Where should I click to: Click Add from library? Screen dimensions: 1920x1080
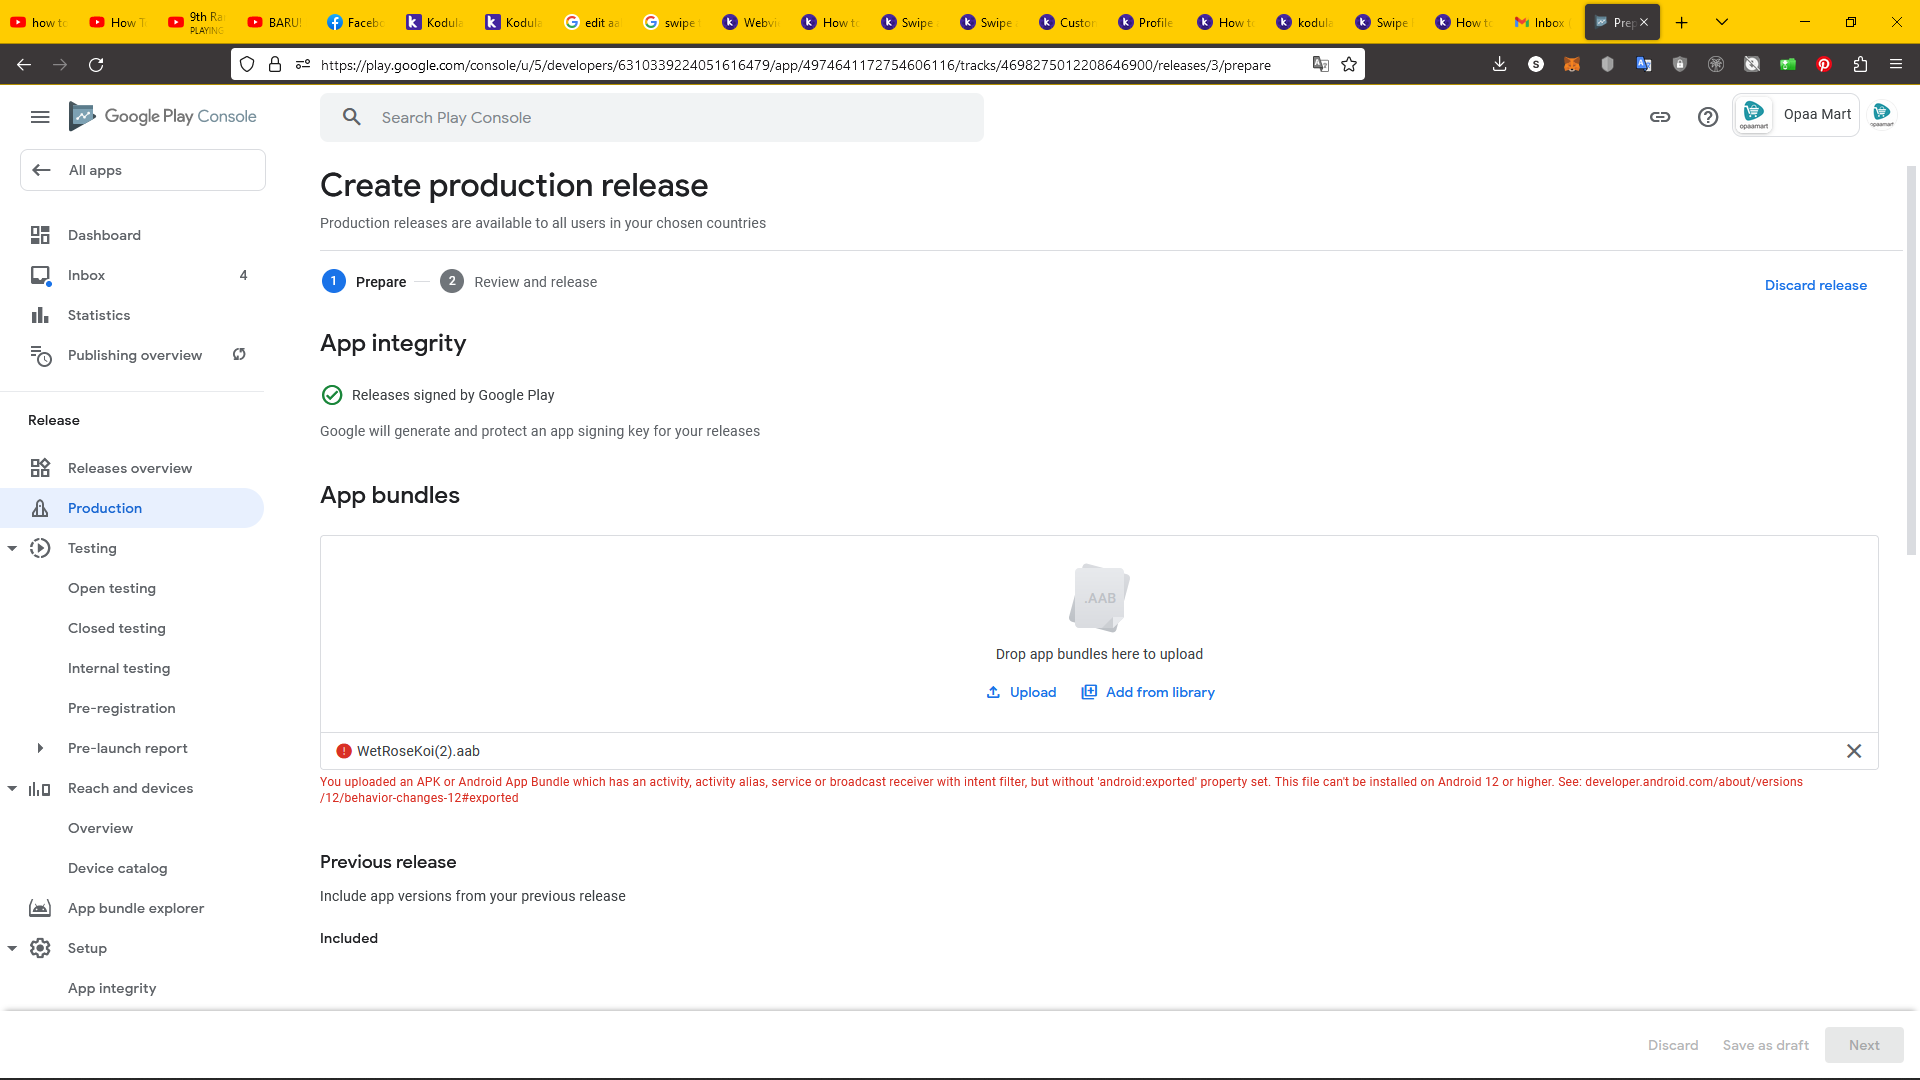click(1148, 692)
